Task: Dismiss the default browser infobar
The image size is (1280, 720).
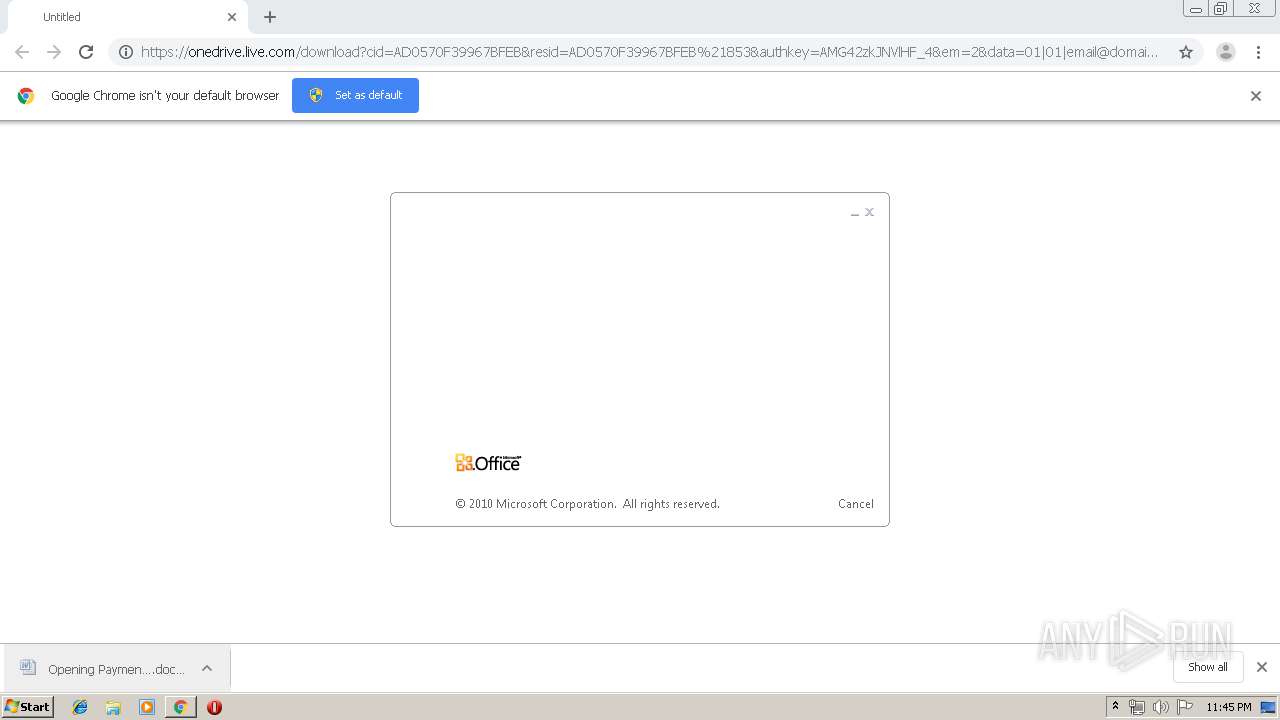Action: pyautogui.click(x=1256, y=96)
